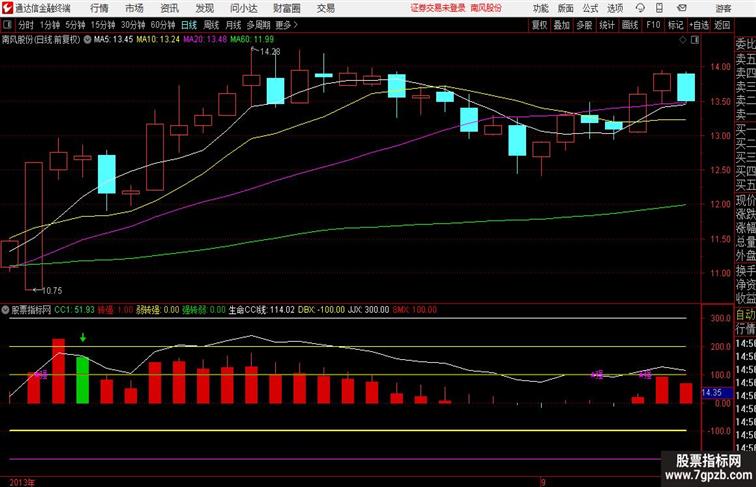Select the 多周期 multi-period tab
The width and height of the screenshot is (756, 487).
[x=258, y=25]
